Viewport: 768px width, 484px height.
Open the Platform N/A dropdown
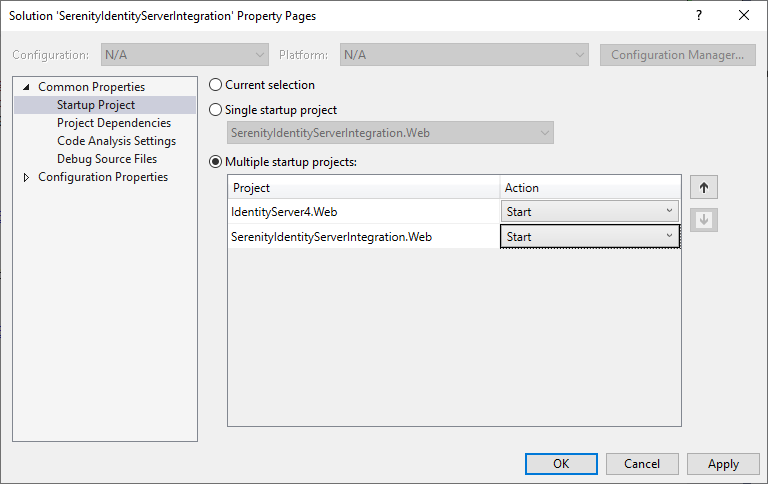point(464,54)
